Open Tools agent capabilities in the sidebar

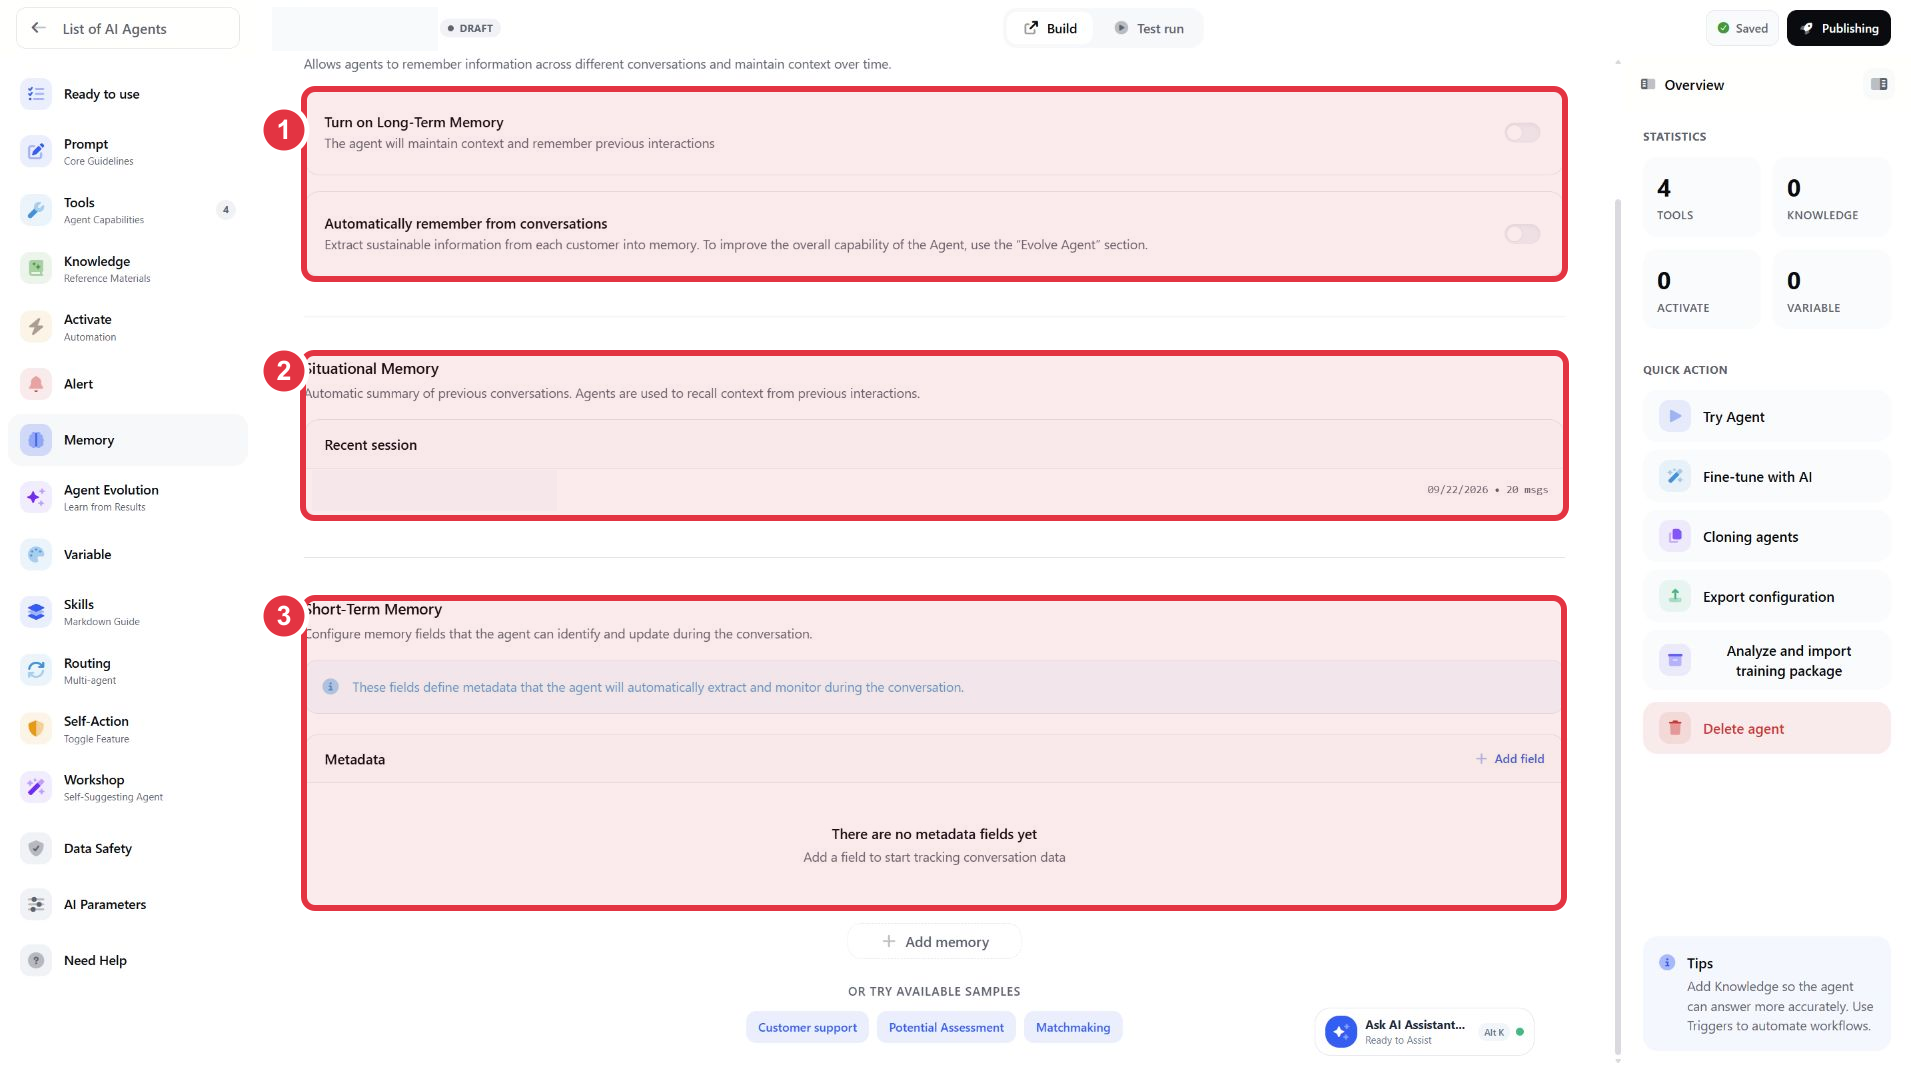pyautogui.click(x=128, y=210)
